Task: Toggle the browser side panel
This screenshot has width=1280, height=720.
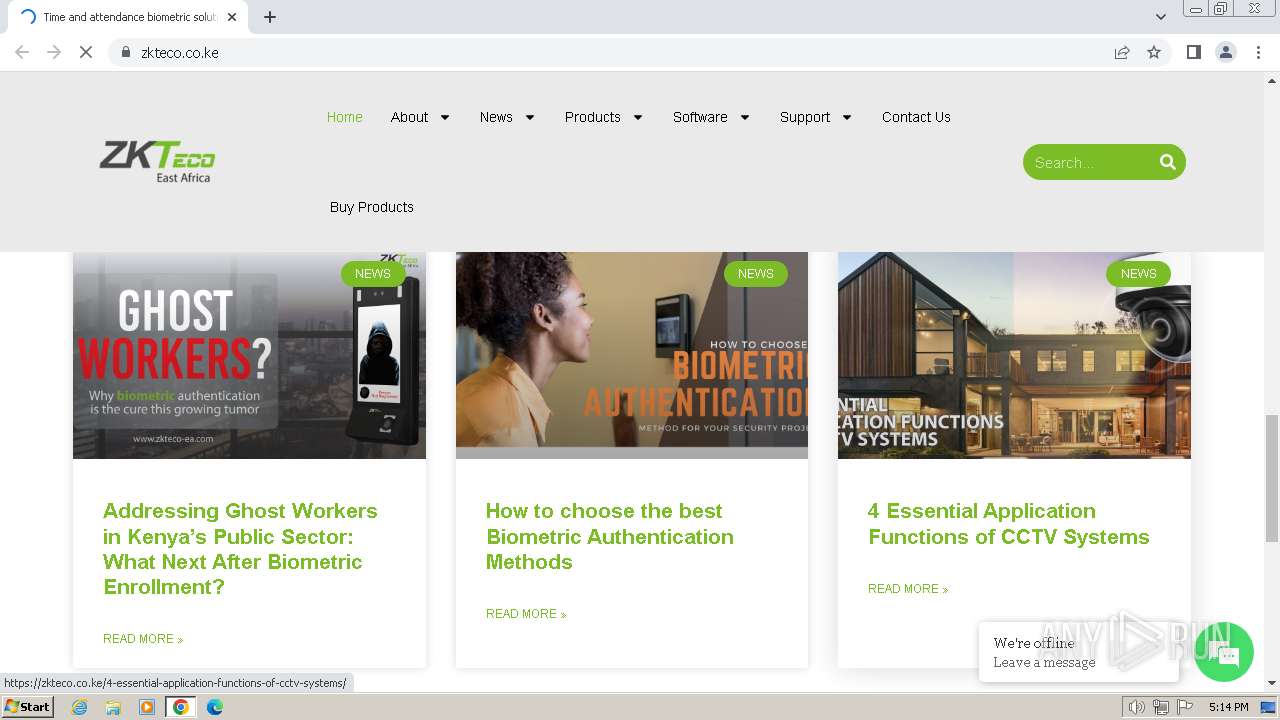Action: [x=1193, y=52]
